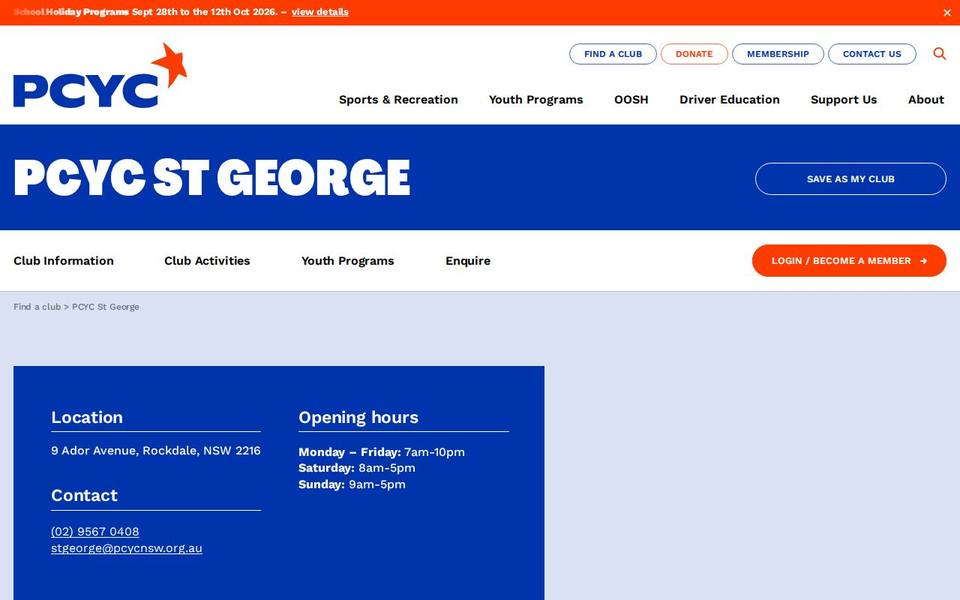Click the Saturday opening hours line
The image size is (960, 600).
356,468
